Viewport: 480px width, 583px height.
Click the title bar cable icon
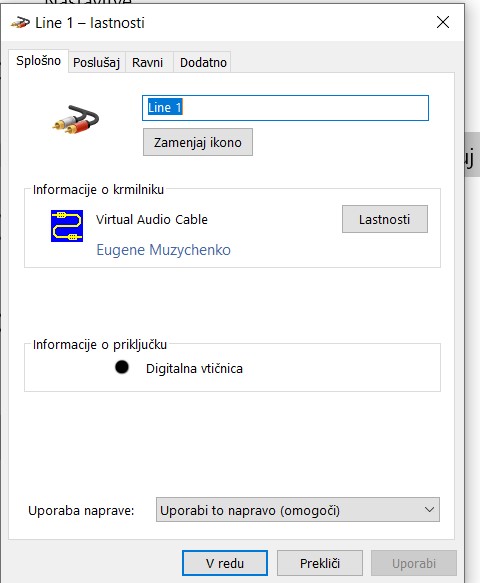coord(20,23)
